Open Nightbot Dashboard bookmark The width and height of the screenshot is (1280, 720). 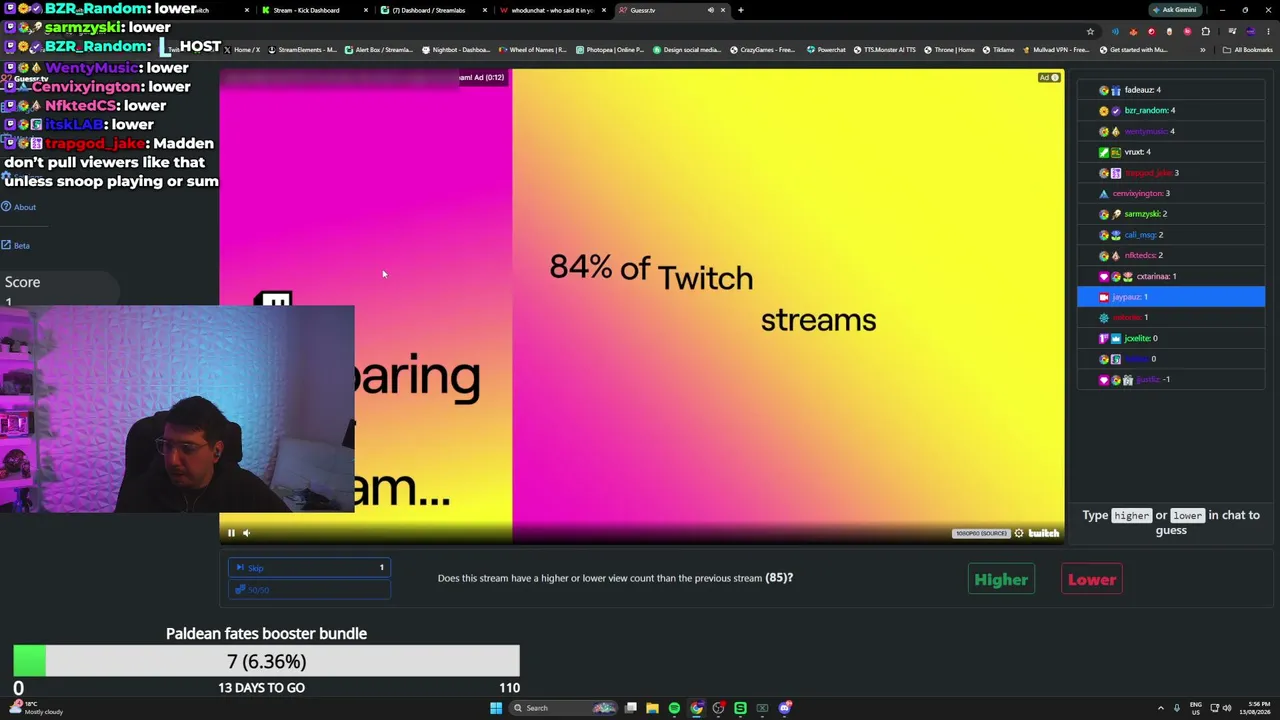[x=456, y=50]
